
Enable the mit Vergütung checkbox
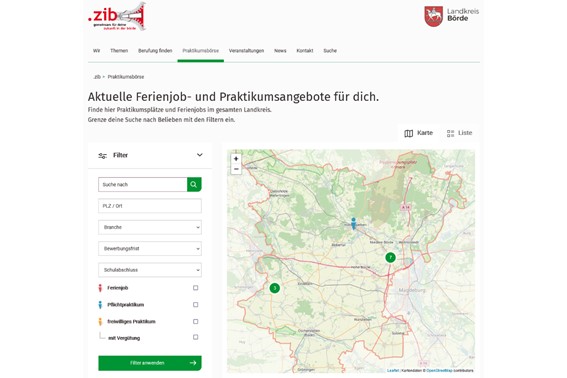tap(196, 337)
